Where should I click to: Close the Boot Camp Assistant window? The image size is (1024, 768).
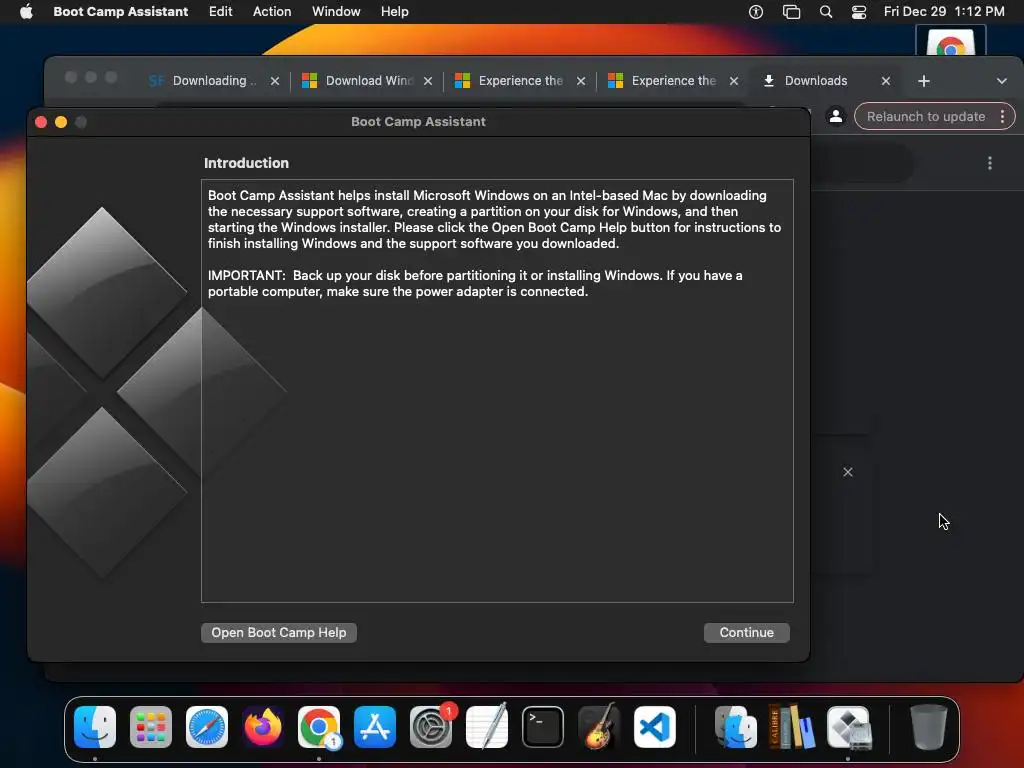[41, 122]
